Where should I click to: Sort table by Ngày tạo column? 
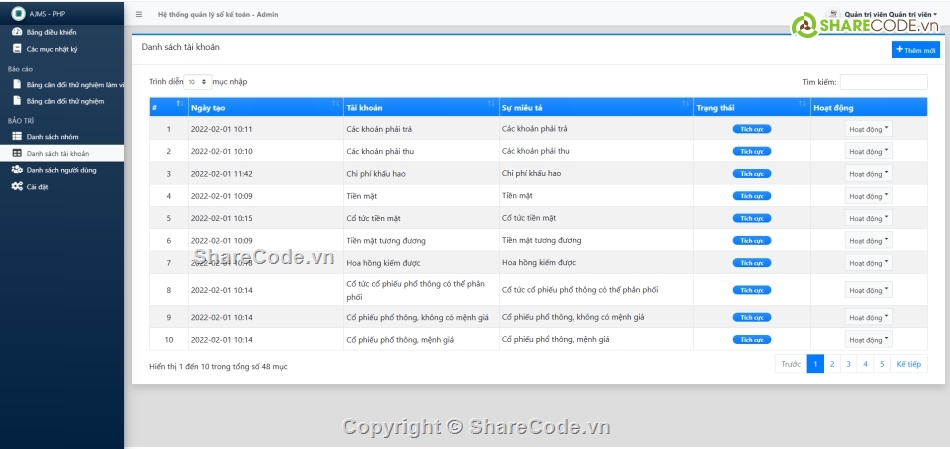click(x=264, y=107)
